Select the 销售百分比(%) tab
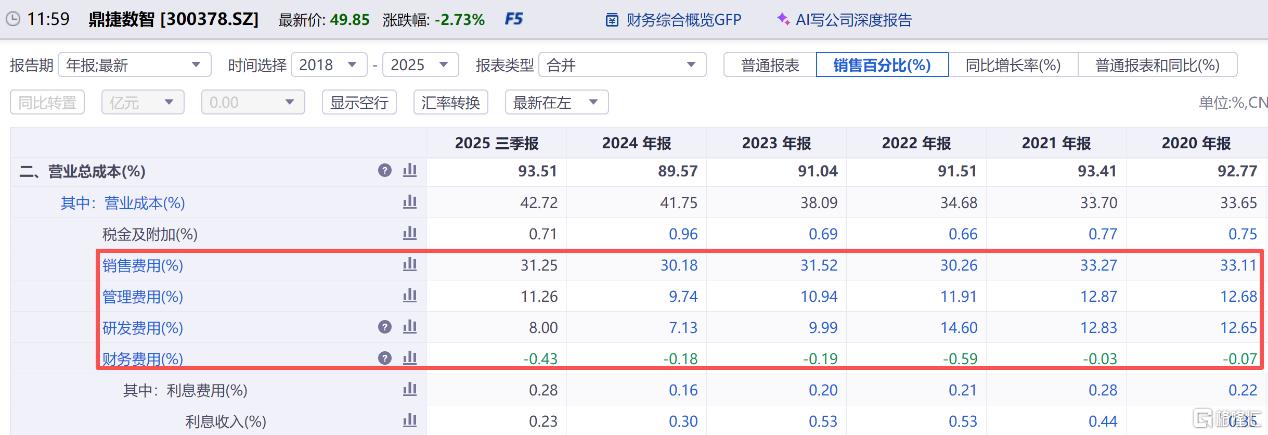1268x435 pixels. (x=882, y=65)
